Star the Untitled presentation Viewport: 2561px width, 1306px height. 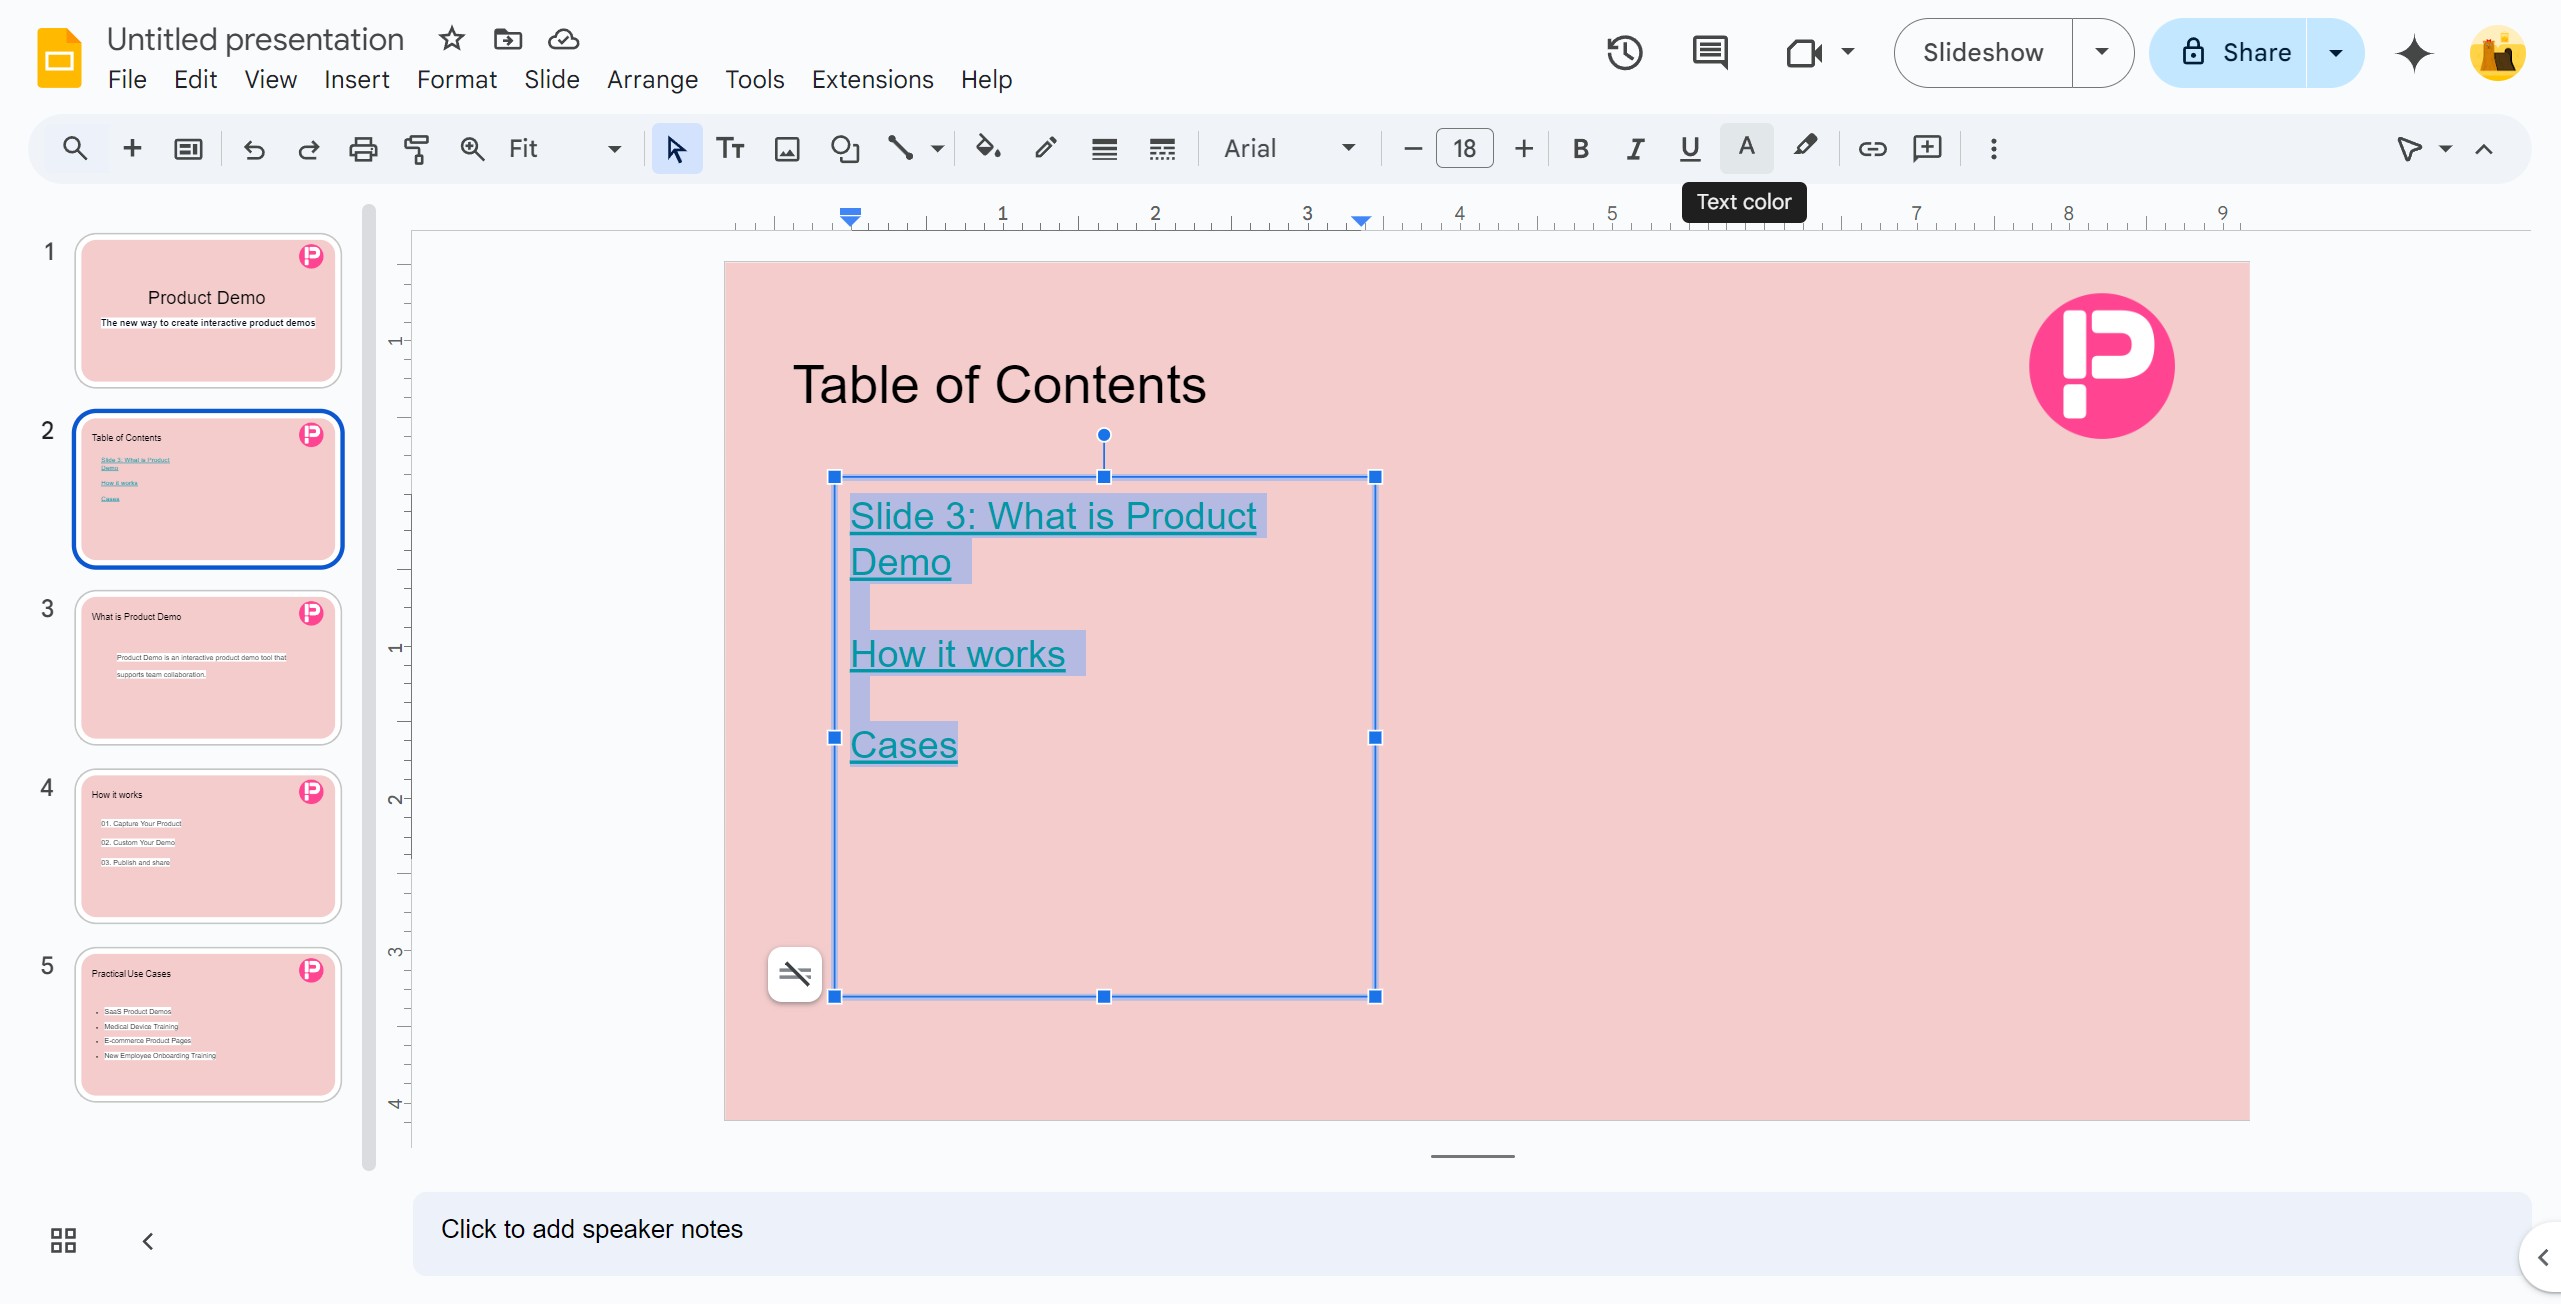(x=452, y=39)
